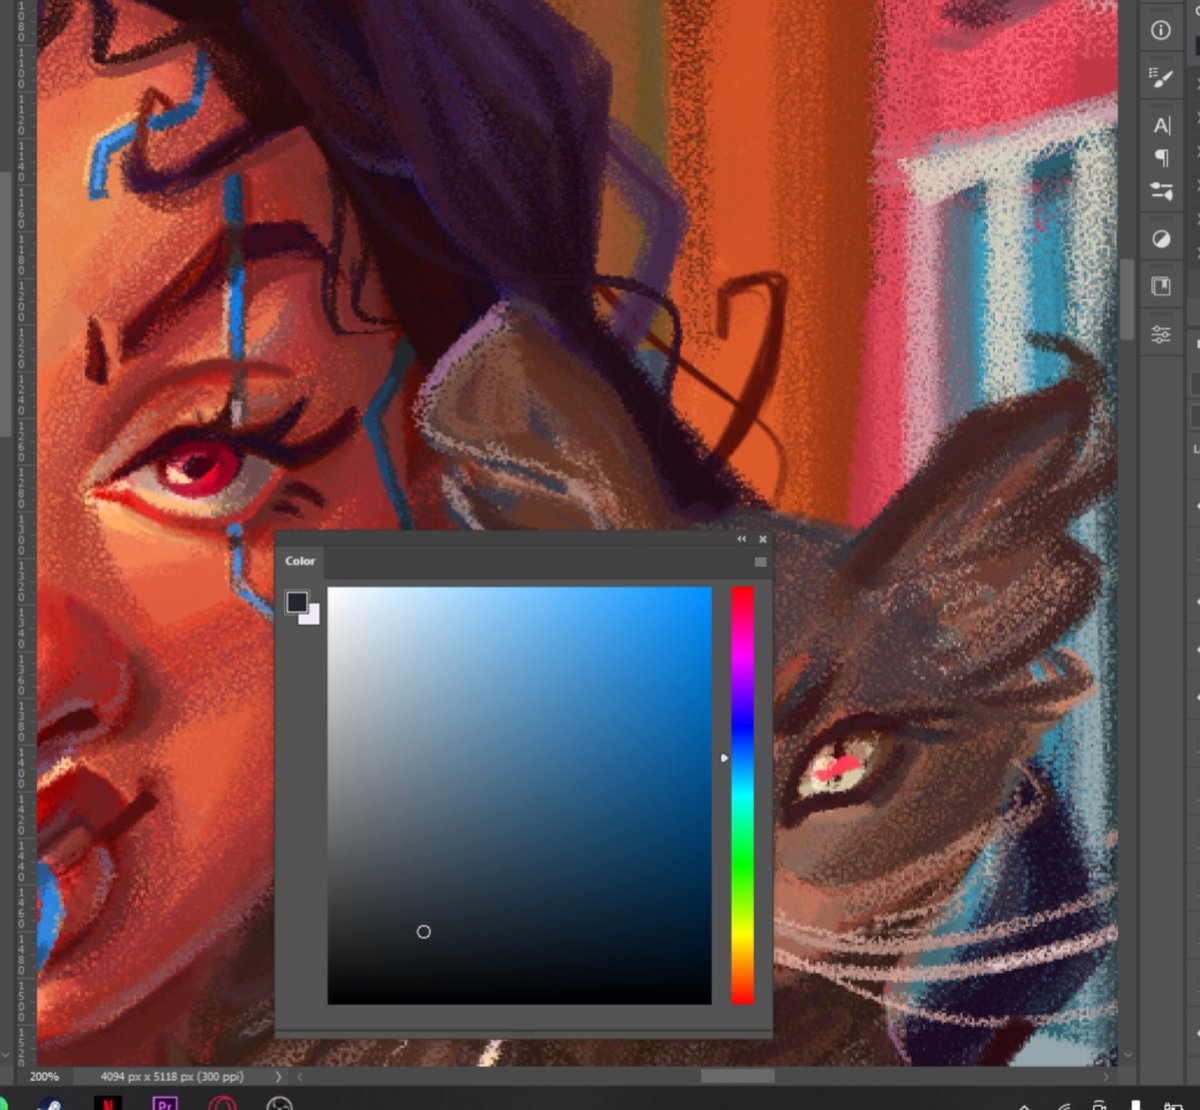Click the horizontal scrollbar thumb
Image resolution: width=1200 pixels, height=1110 pixels.
tap(737, 1077)
